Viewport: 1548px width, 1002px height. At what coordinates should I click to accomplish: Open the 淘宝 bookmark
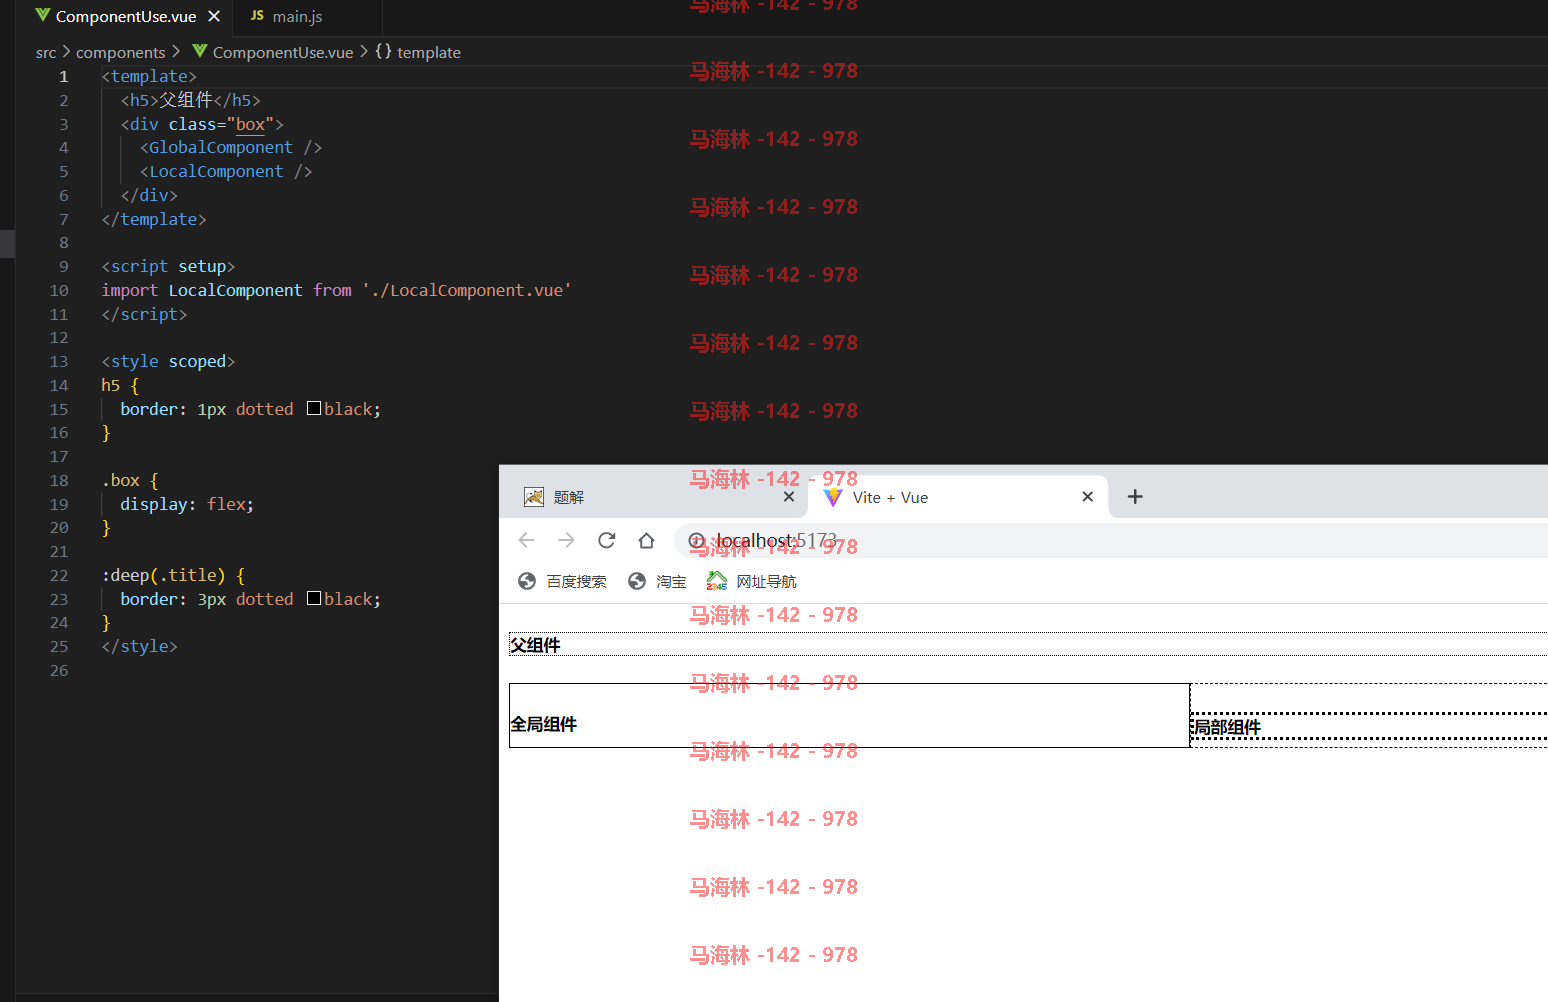tap(657, 582)
